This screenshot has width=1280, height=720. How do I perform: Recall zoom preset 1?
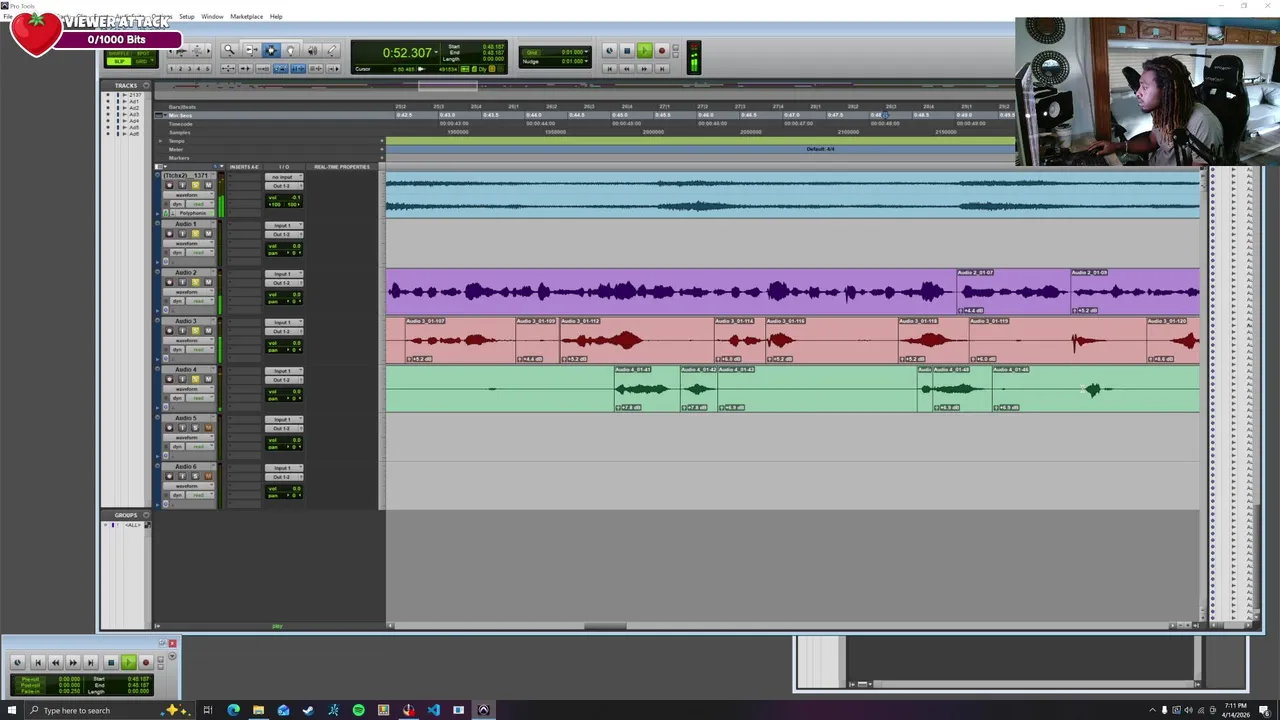pyautogui.click(x=171, y=69)
